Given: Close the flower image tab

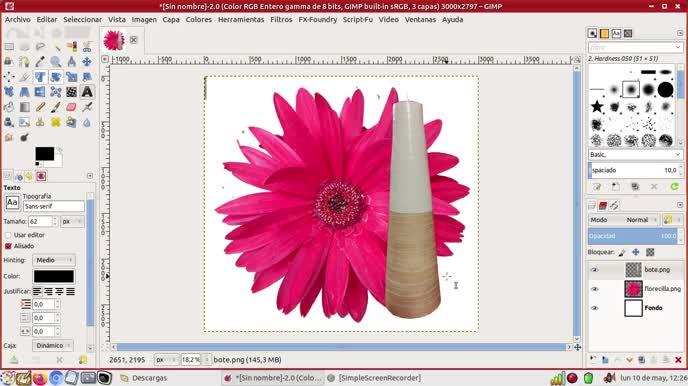Looking at the screenshot, I should [133, 39].
